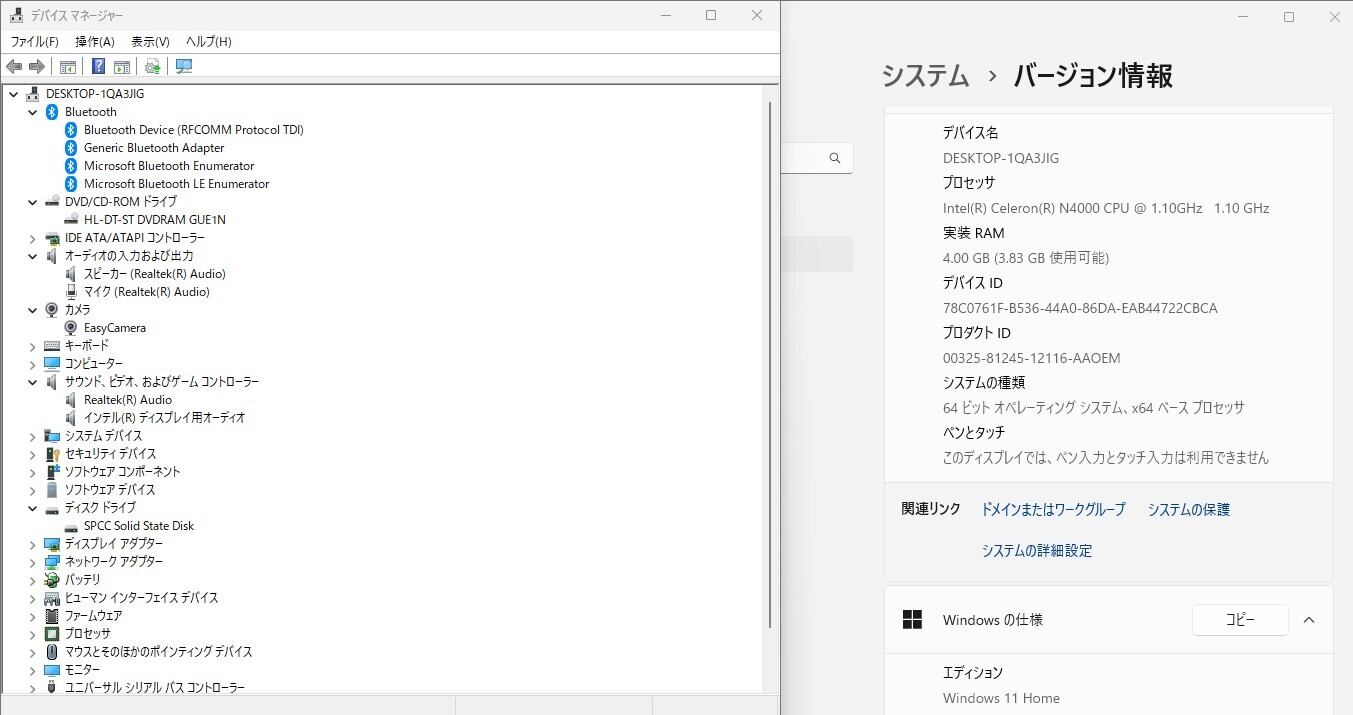Click the webcam icon of EasyCamera

pyautogui.click(x=71, y=328)
